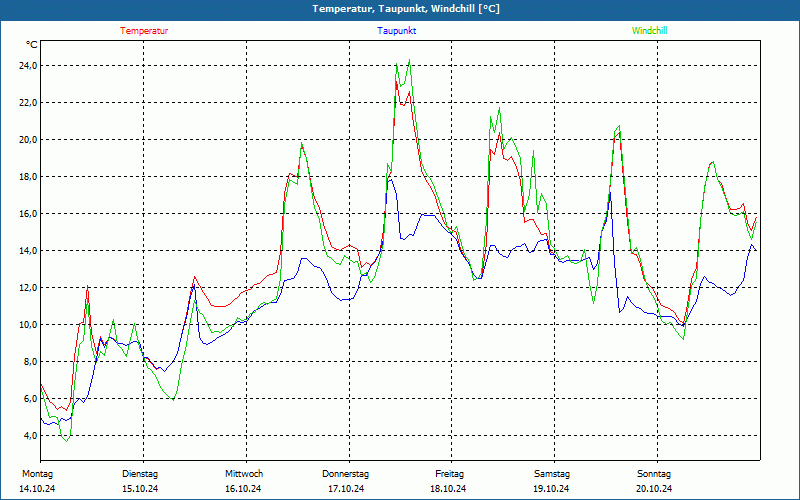This screenshot has width=800, height=500.
Task: Click the Freitag day label
Action: pyautogui.click(x=449, y=474)
